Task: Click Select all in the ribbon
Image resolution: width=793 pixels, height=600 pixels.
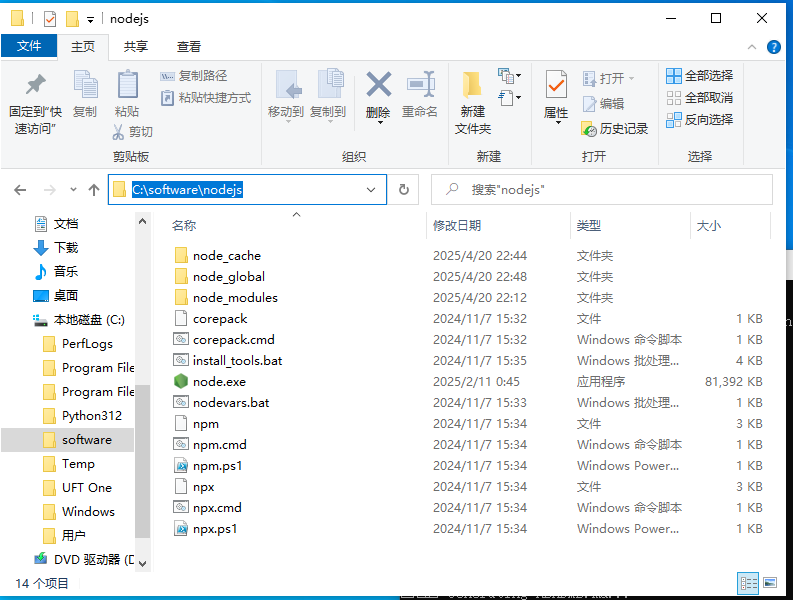Action: click(699, 76)
